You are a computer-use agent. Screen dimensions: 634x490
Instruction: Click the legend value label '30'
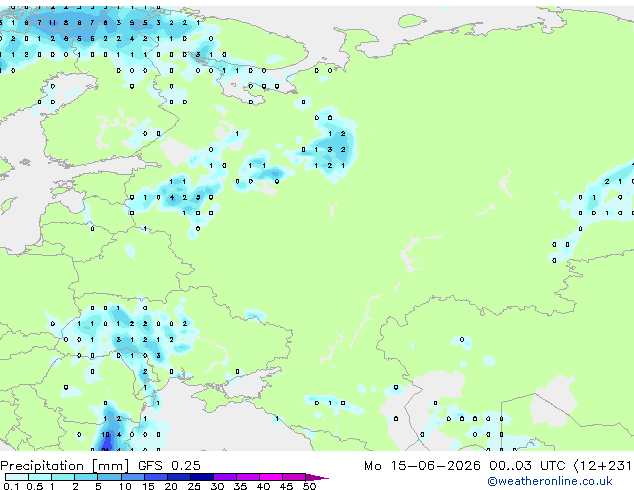pyautogui.click(x=217, y=486)
